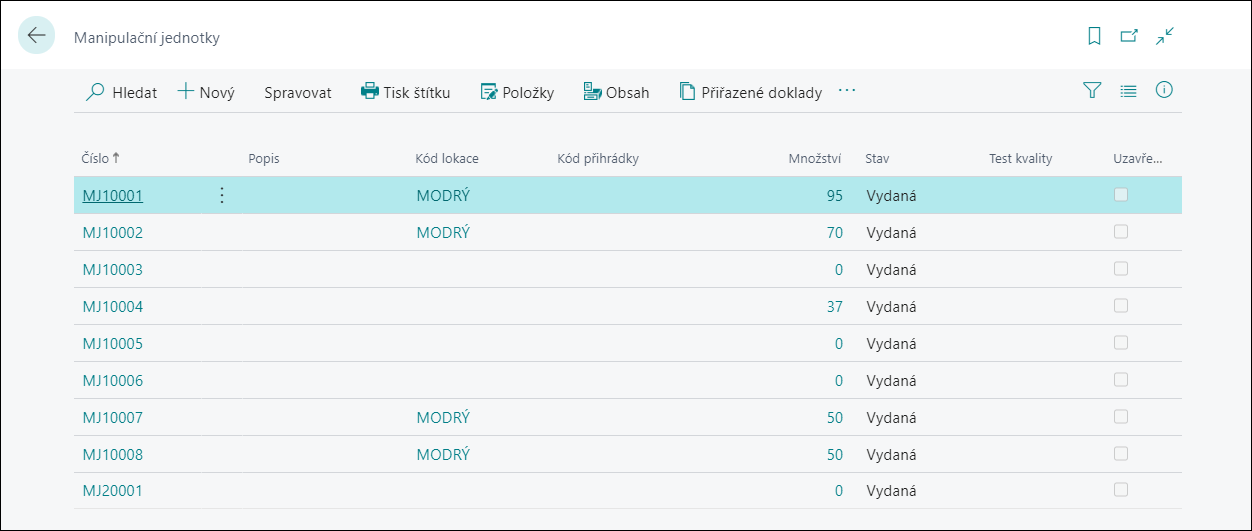The image size is (1252, 531).
Task: Open the Položky menu item
Action: pos(517,92)
